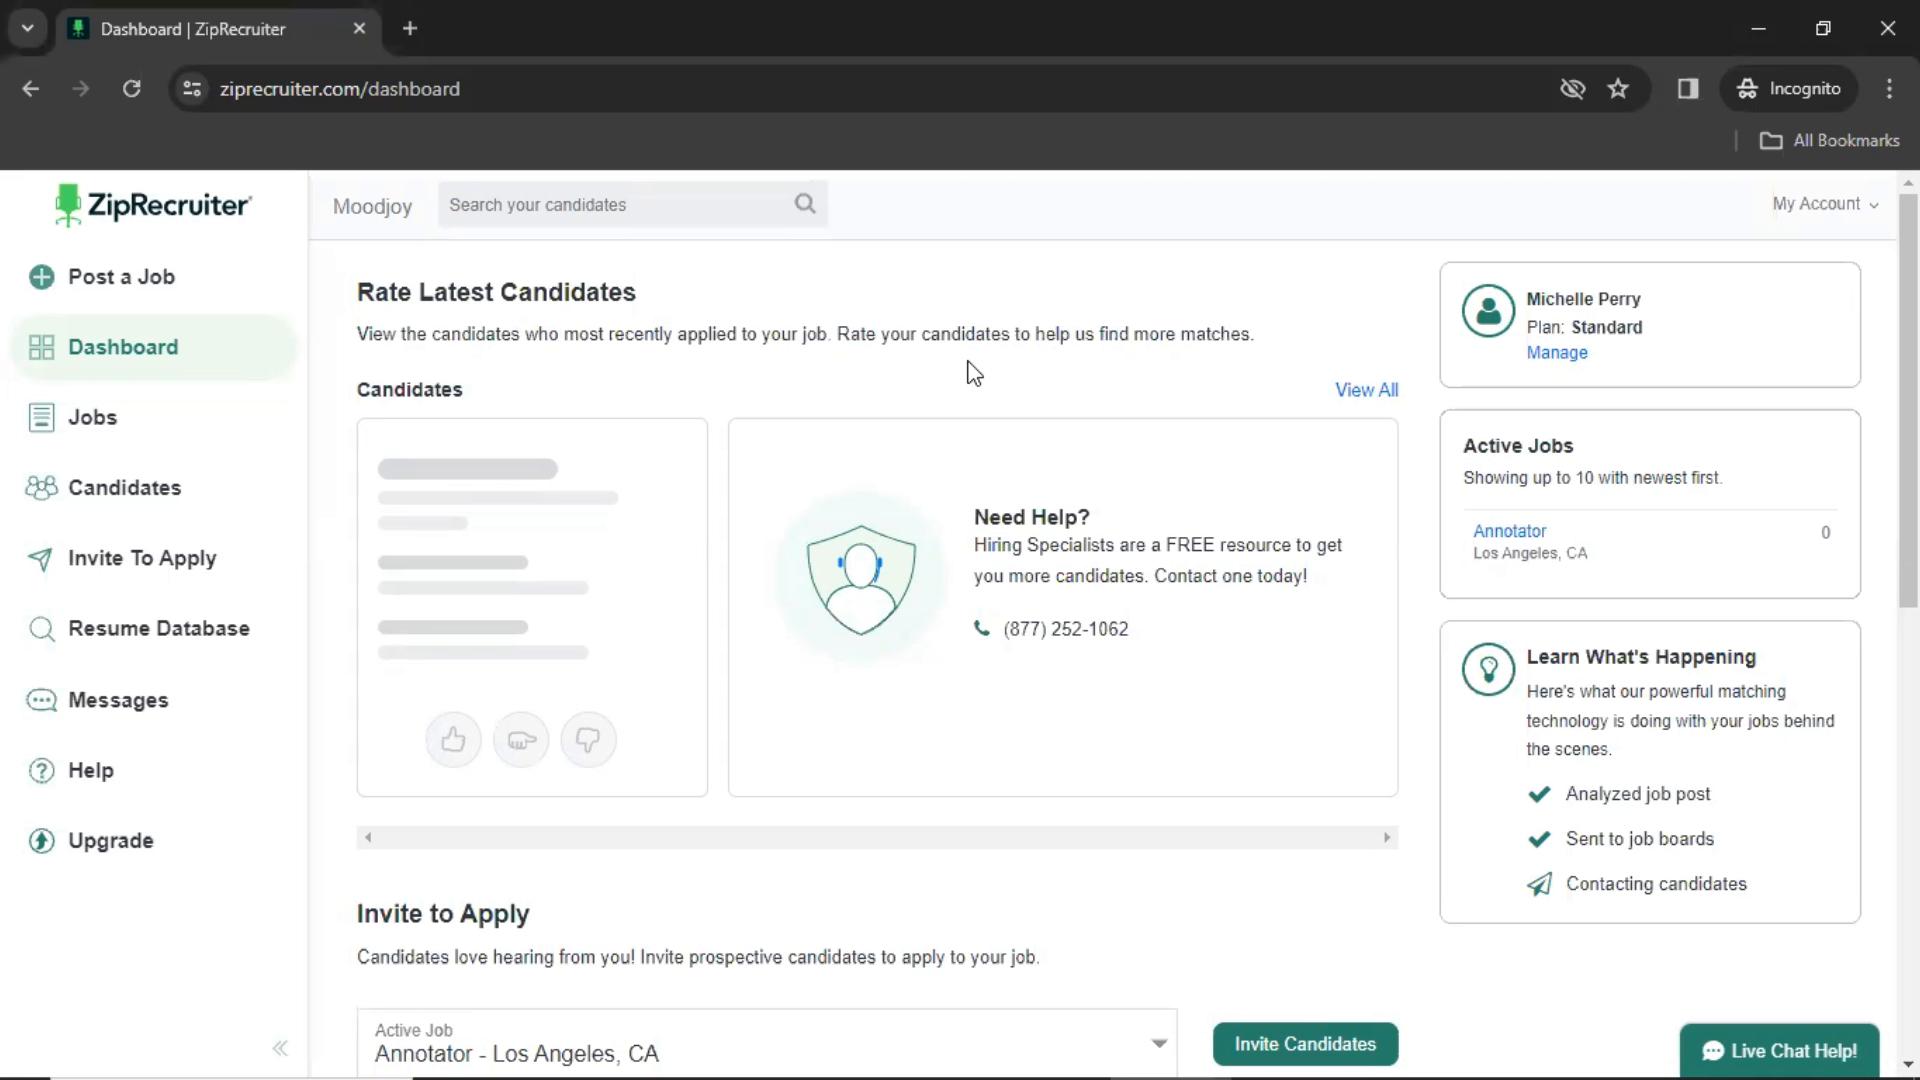Click the thumbs up candidate rating
This screenshot has width=1920, height=1080.
coord(452,740)
